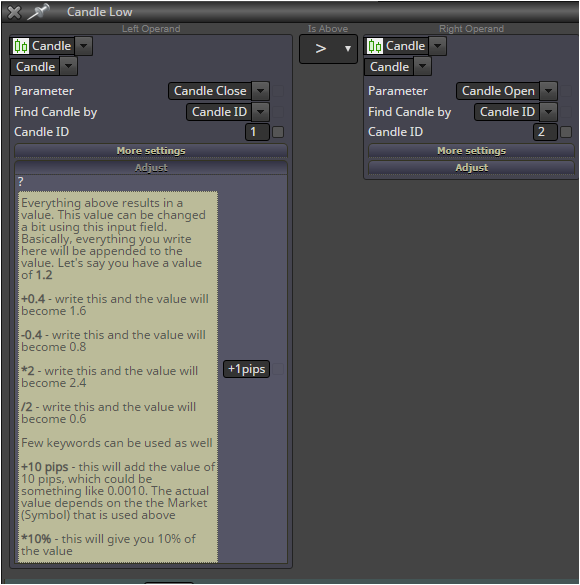Toggle checkbox next to +1pips field
Viewport: 580px width, 585px height.
point(278,369)
